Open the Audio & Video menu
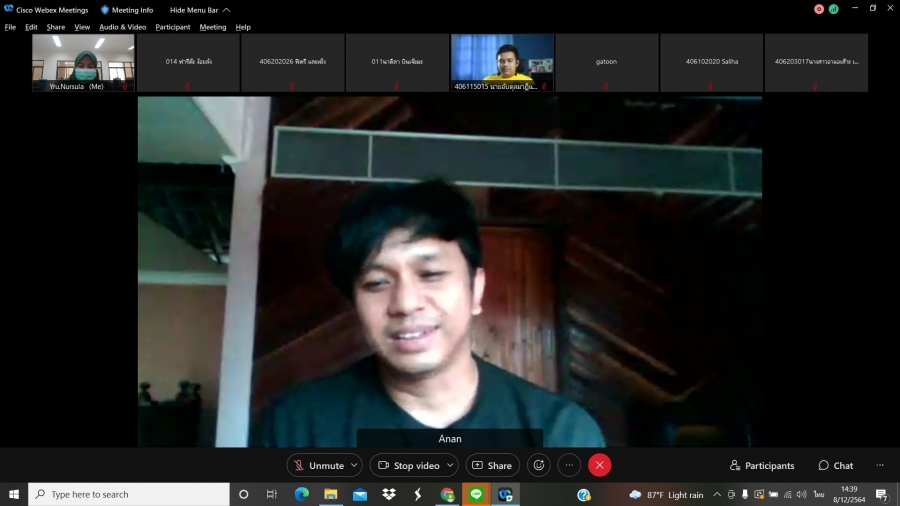This screenshot has width=900, height=506. (x=122, y=27)
